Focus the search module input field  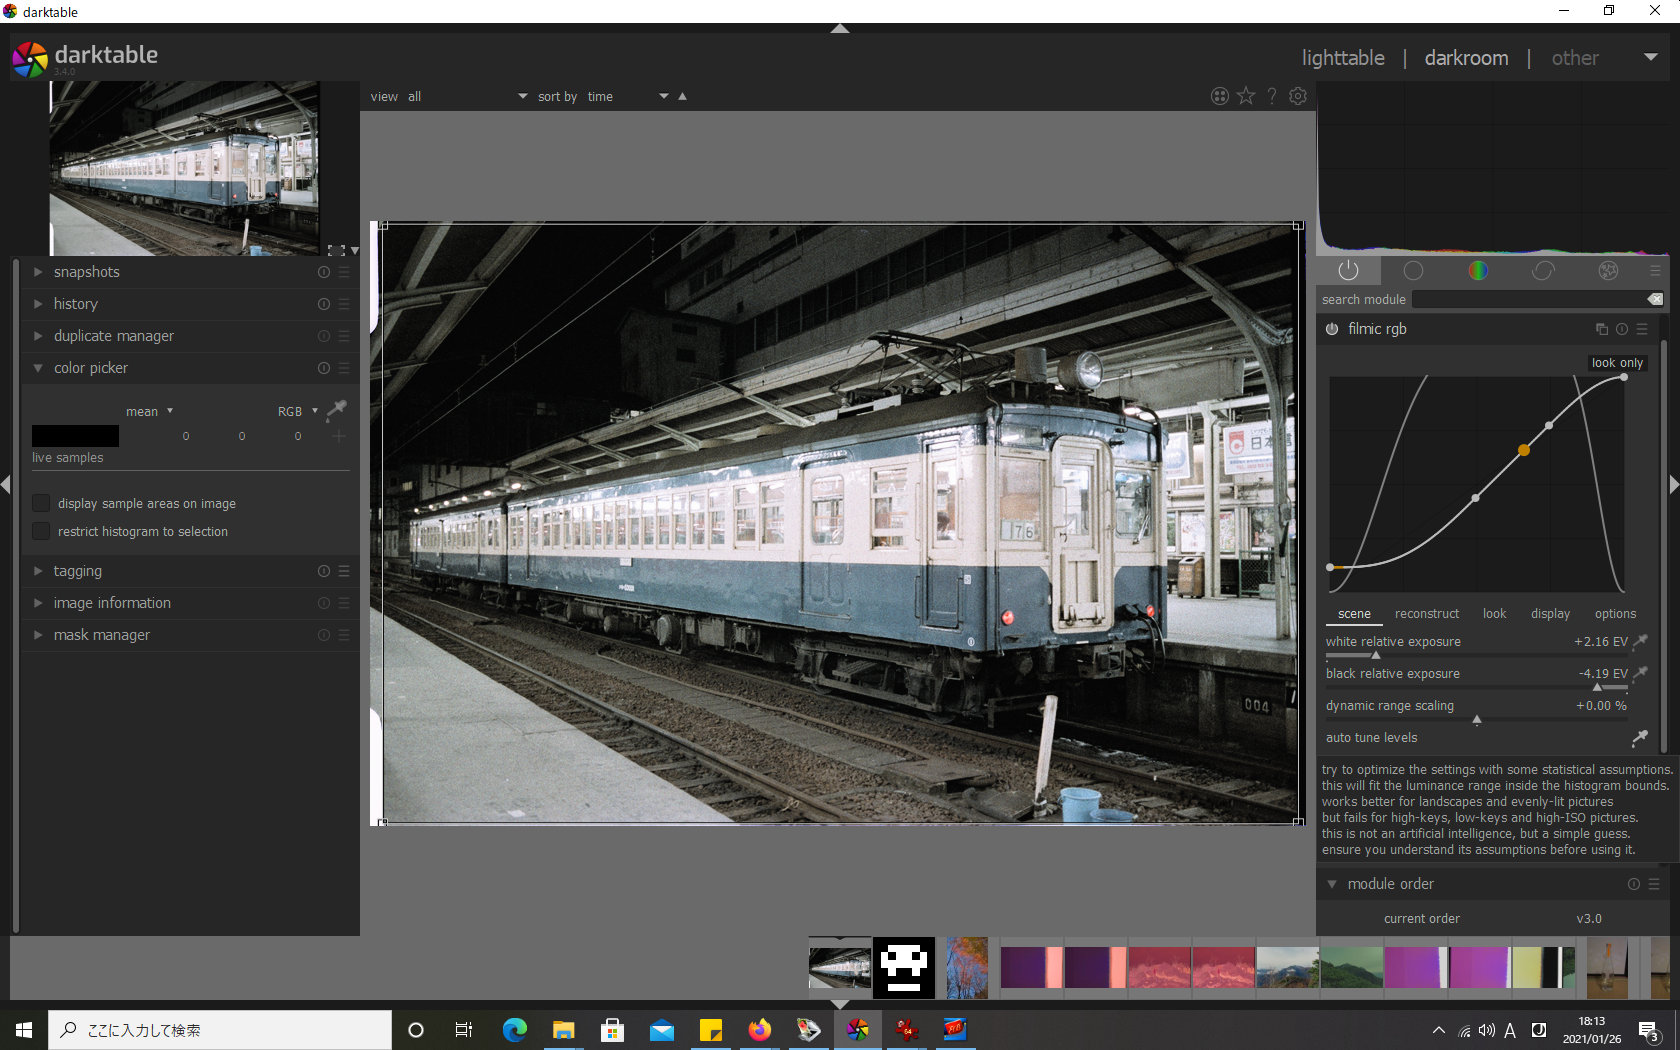coord(1530,299)
